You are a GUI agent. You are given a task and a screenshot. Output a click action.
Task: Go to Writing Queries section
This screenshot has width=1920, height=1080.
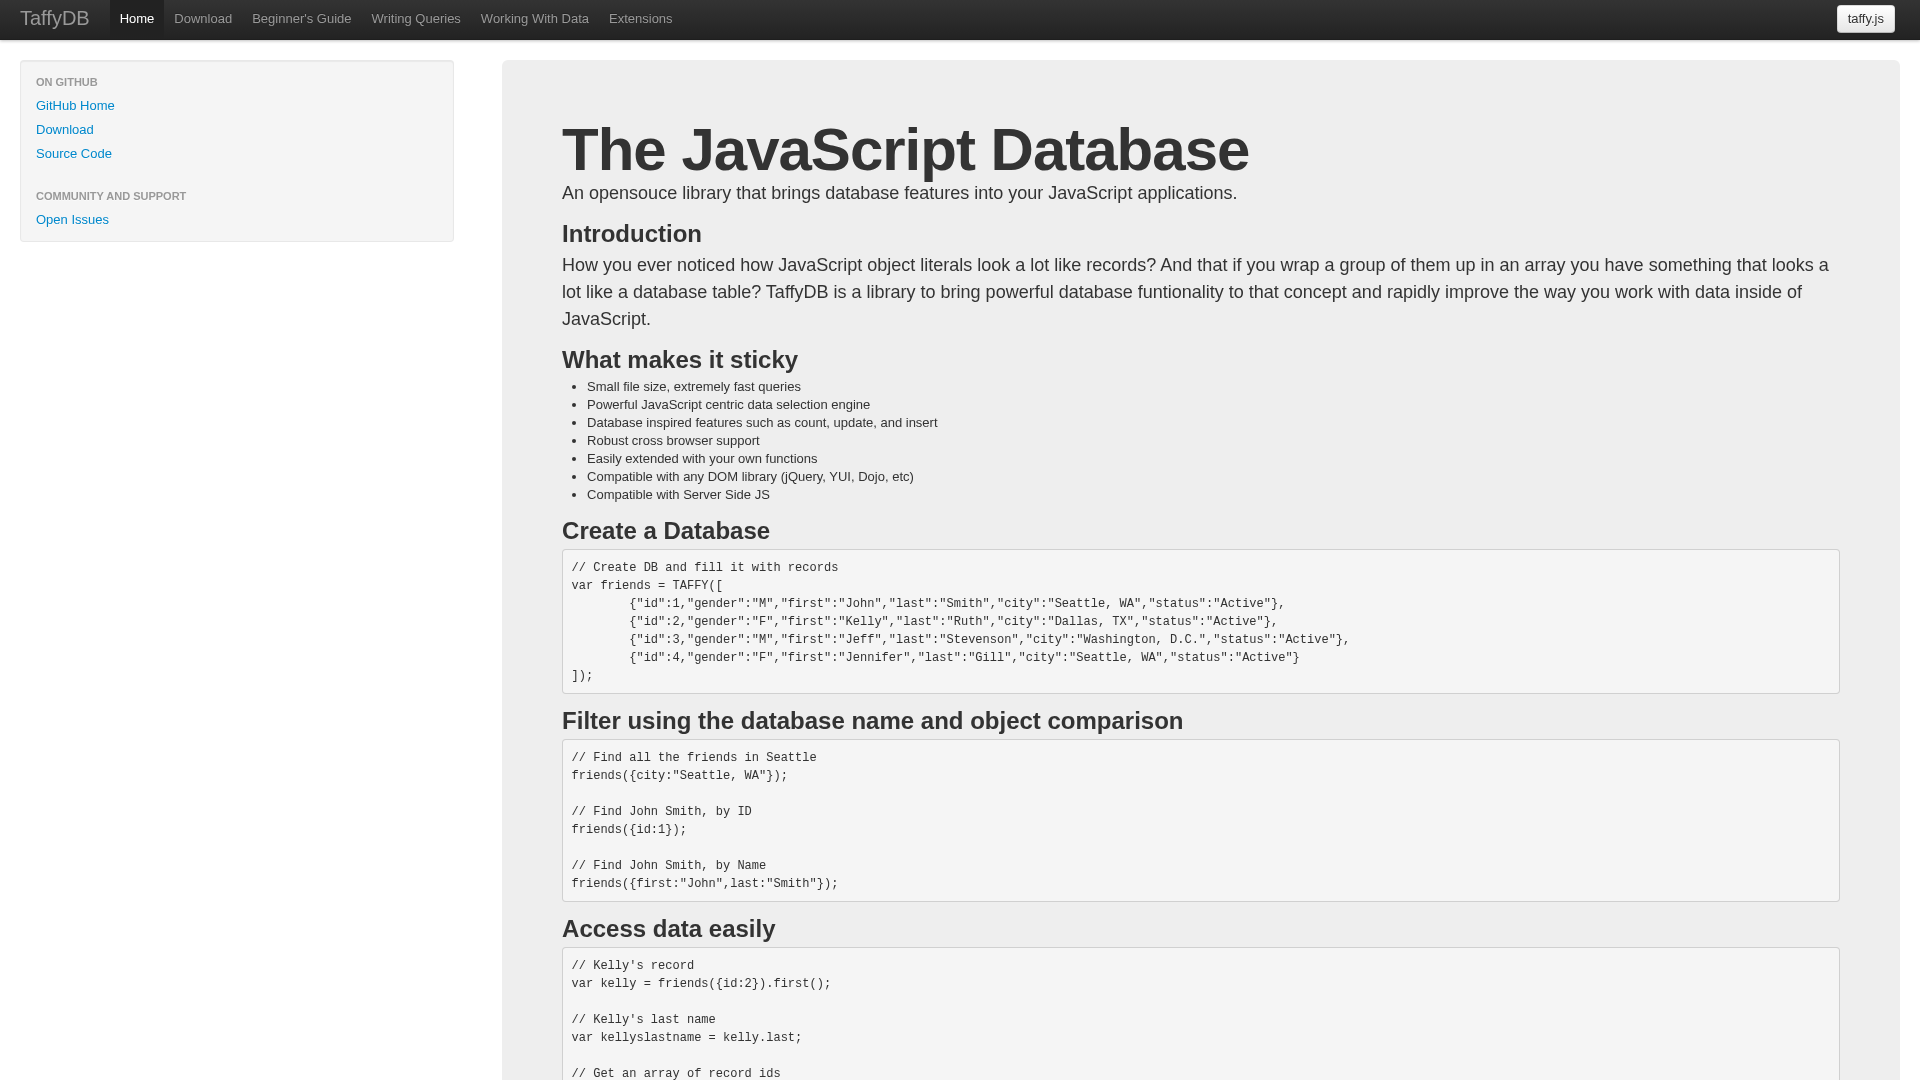416,19
